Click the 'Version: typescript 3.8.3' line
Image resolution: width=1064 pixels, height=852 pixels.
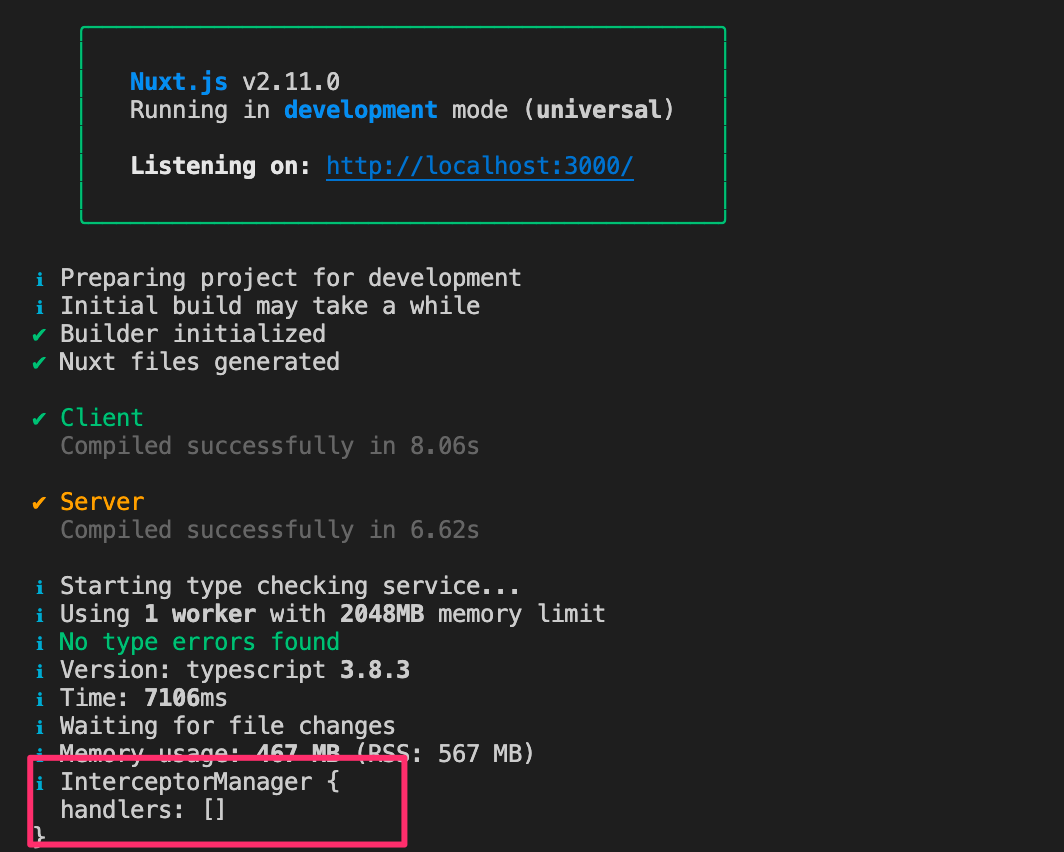click(x=235, y=670)
